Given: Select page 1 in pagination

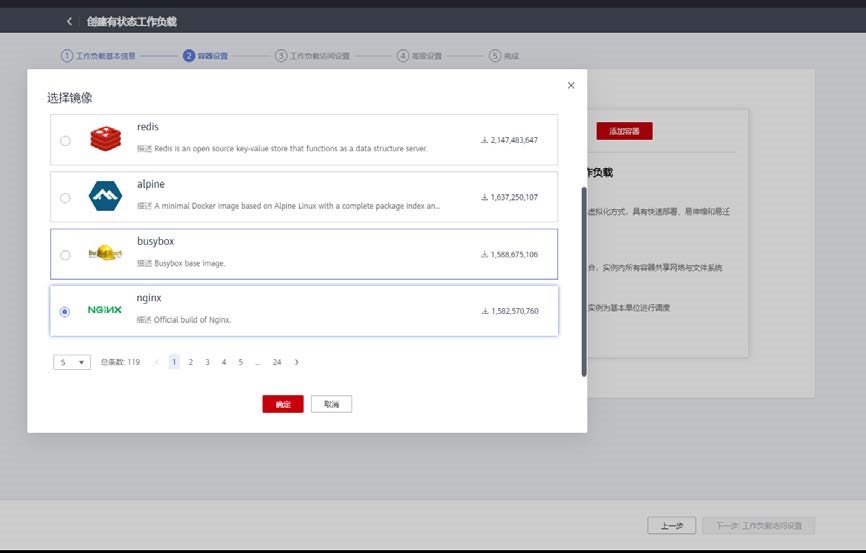Looking at the screenshot, I should tap(174, 362).
